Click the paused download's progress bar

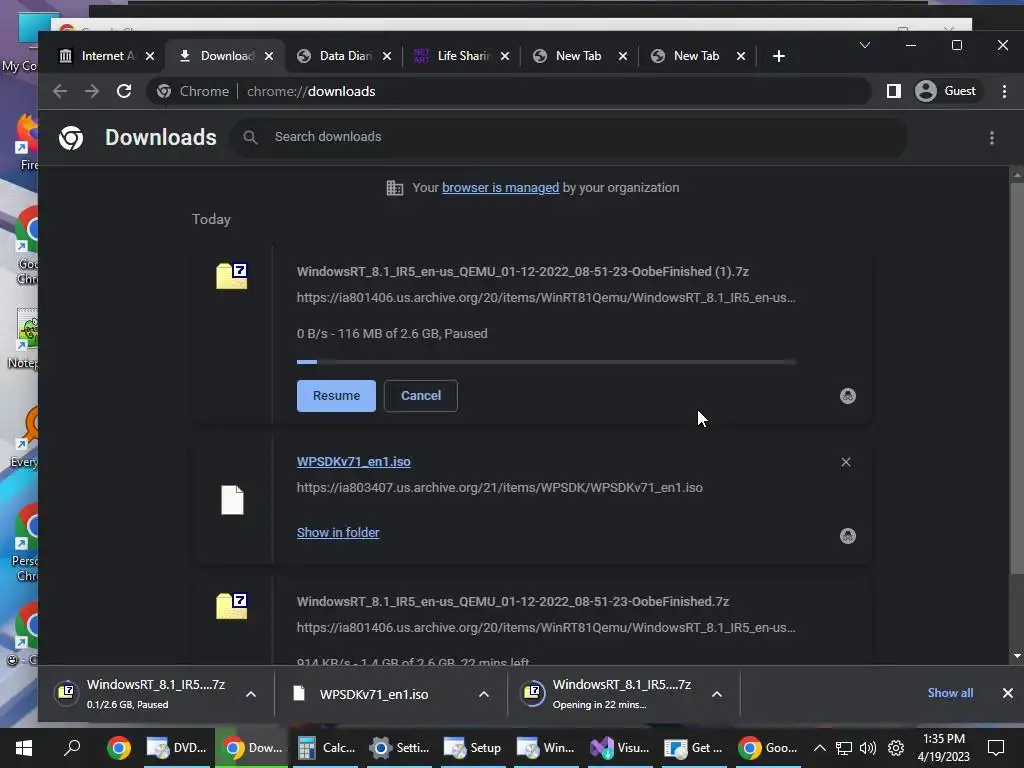tap(546, 362)
